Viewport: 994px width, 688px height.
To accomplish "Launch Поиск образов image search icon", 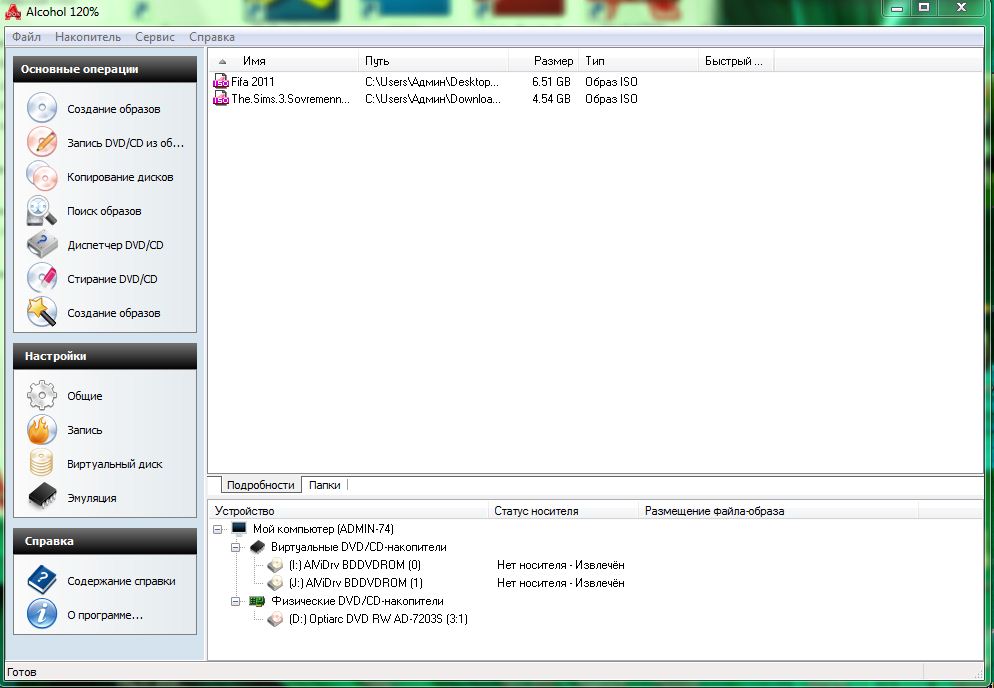I will (42, 210).
